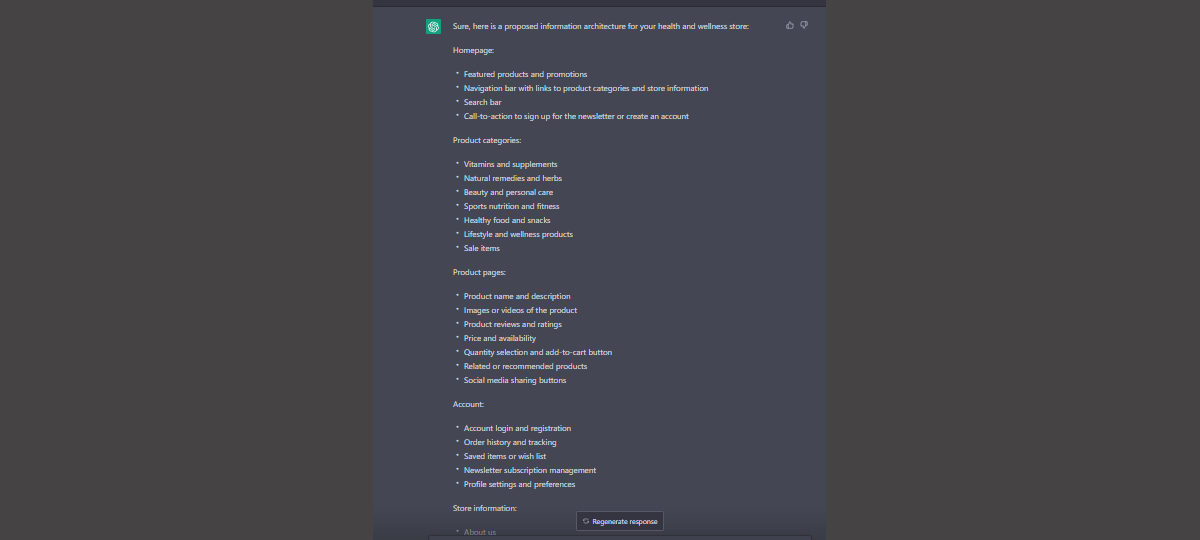Click the message input box at bottom
Viewport: 1200px width, 540px height.
pos(620,537)
